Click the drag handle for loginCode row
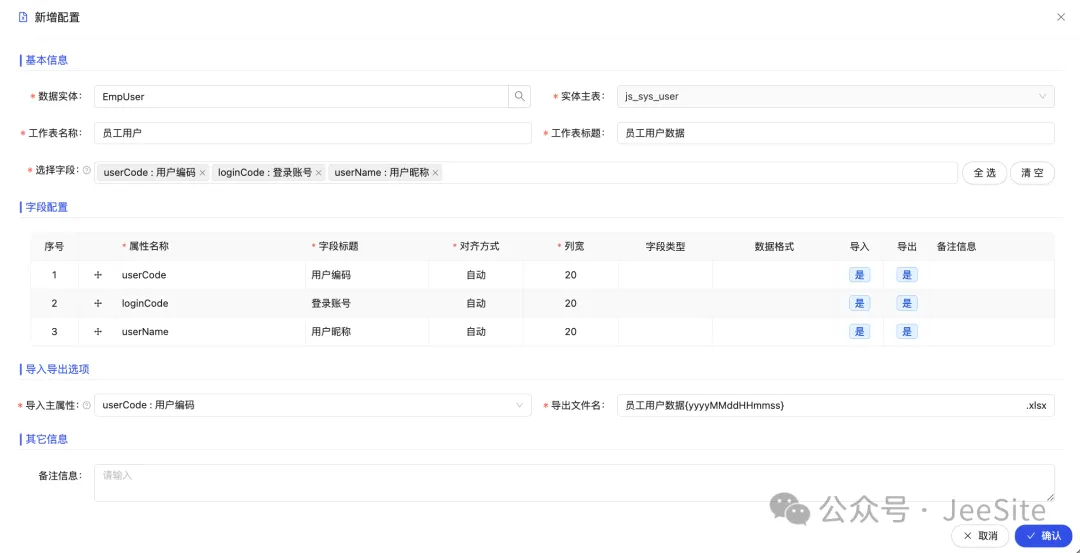The image size is (1080, 553). (98, 303)
